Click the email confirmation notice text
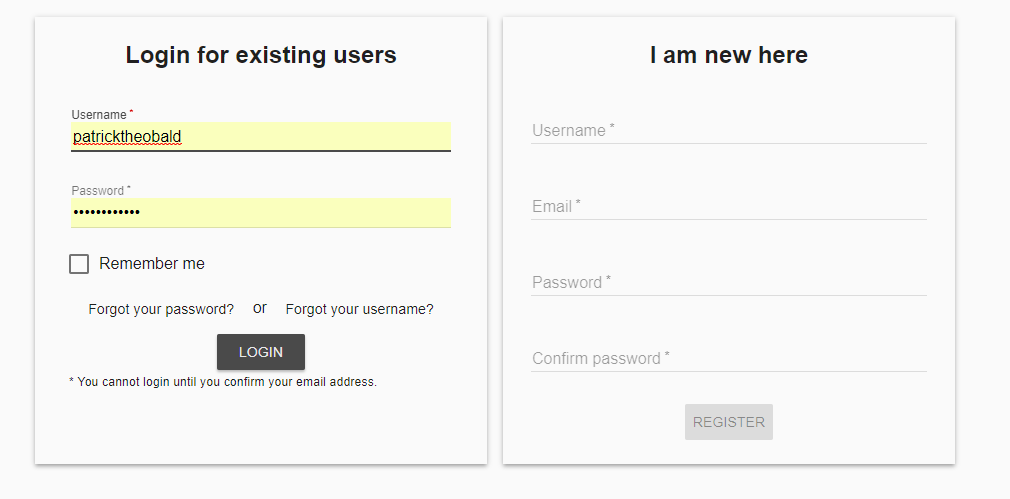This screenshot has height=499, width=1010. (223, 382)
